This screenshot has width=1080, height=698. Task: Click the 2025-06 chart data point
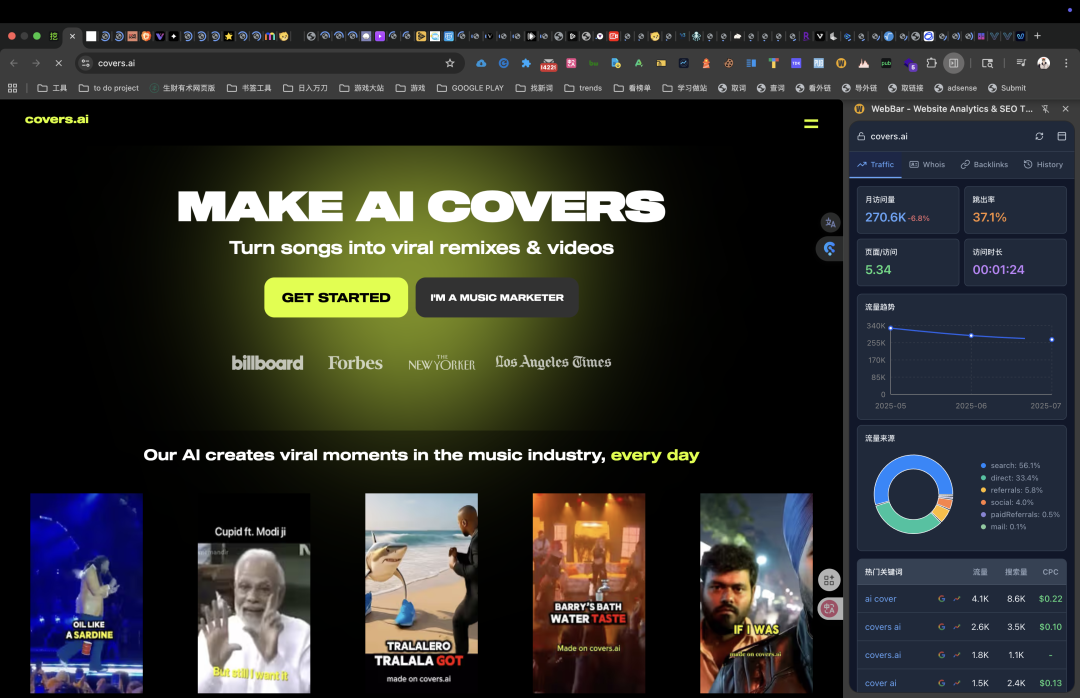971,336
